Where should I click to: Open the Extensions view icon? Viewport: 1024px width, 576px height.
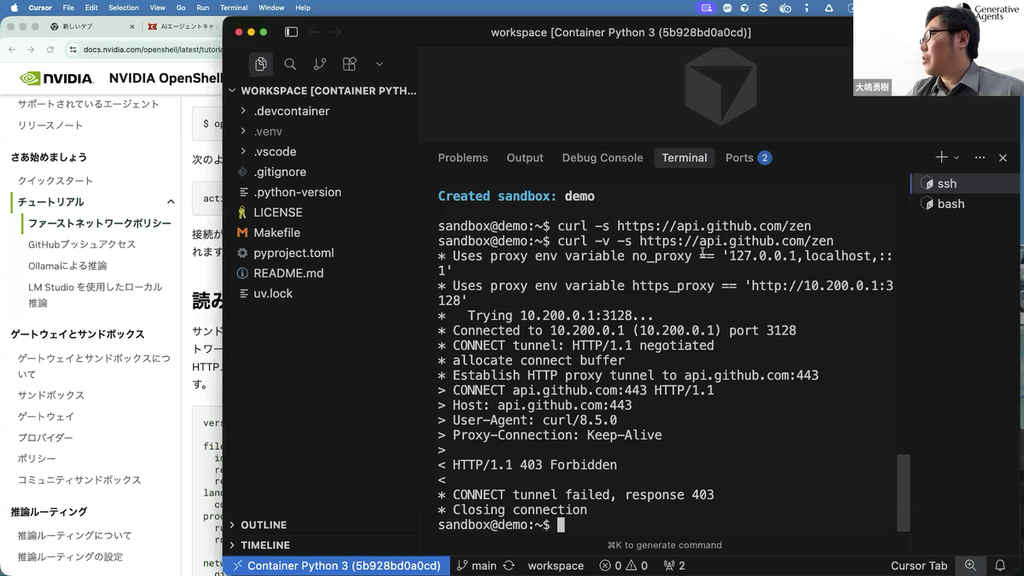coord(349,64)
